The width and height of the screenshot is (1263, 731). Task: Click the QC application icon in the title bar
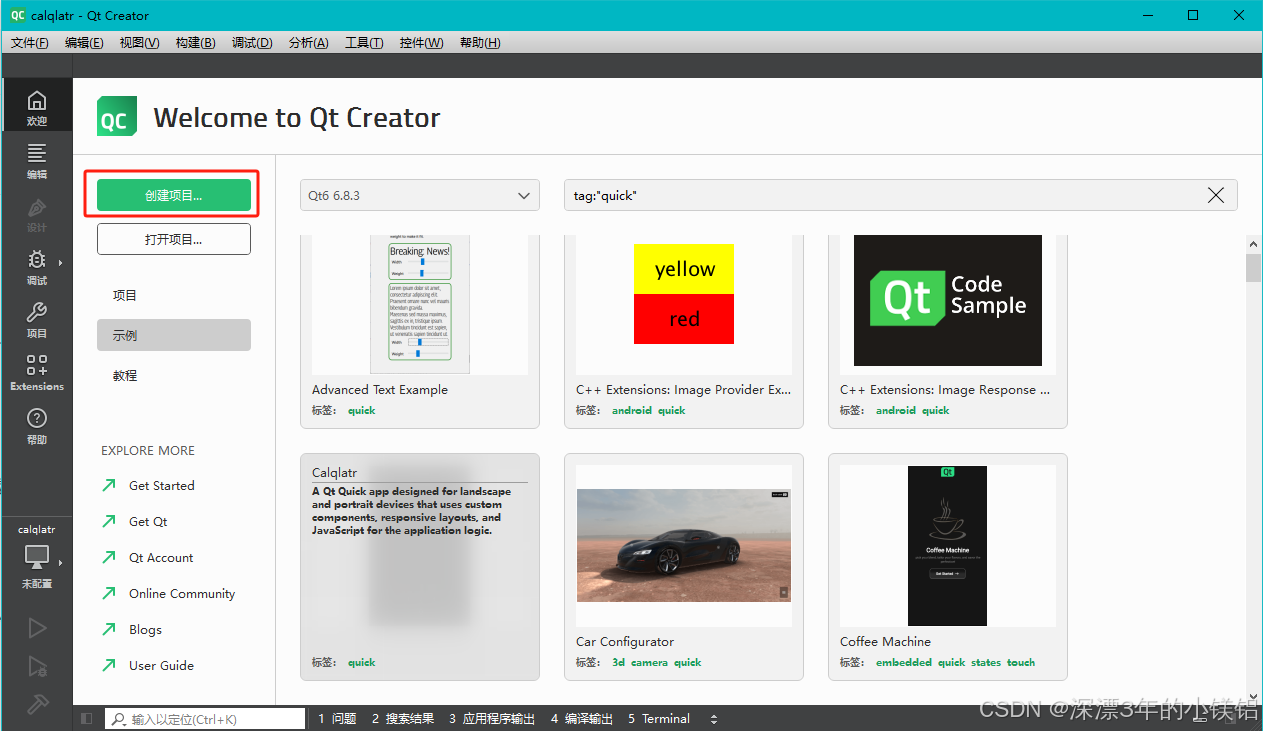[18, 15]
